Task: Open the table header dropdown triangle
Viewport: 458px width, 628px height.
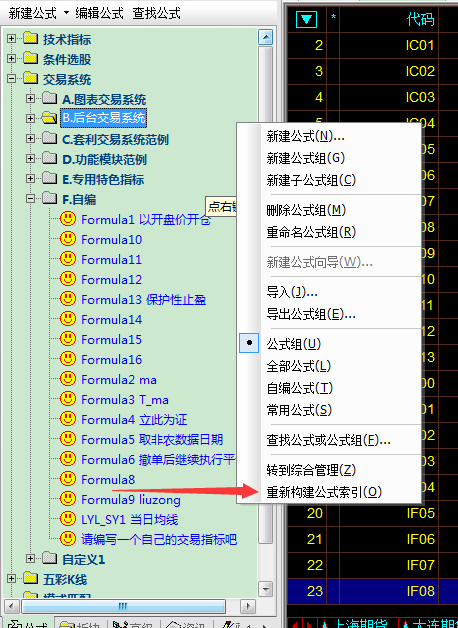Action: point(307,19)
